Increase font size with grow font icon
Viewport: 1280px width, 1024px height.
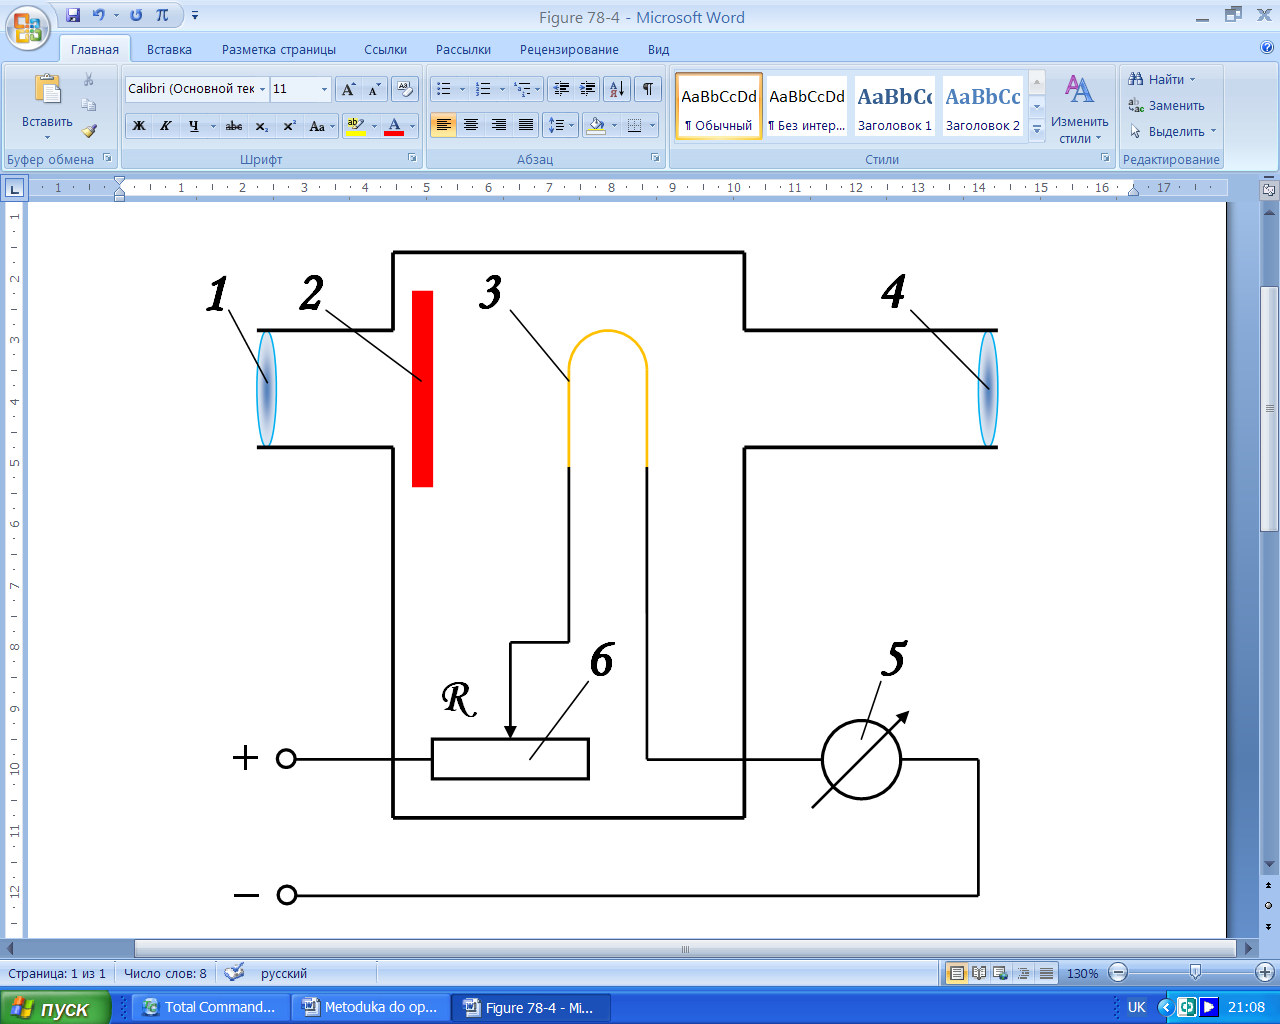348,89
